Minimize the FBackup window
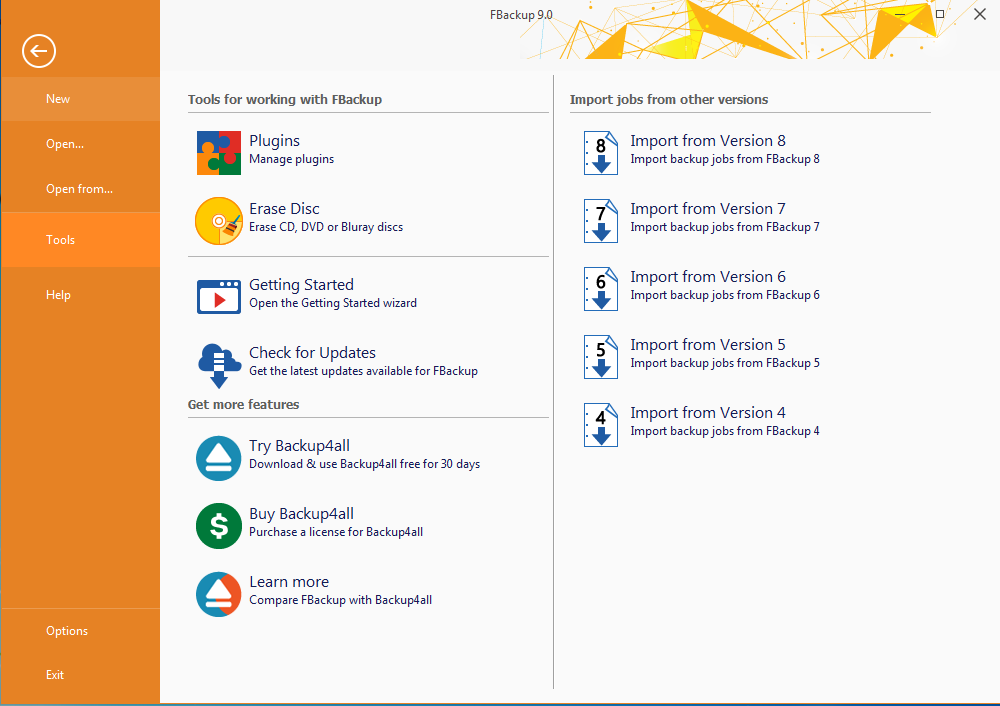Screen dimensions: 1000x706 point(900,14)
